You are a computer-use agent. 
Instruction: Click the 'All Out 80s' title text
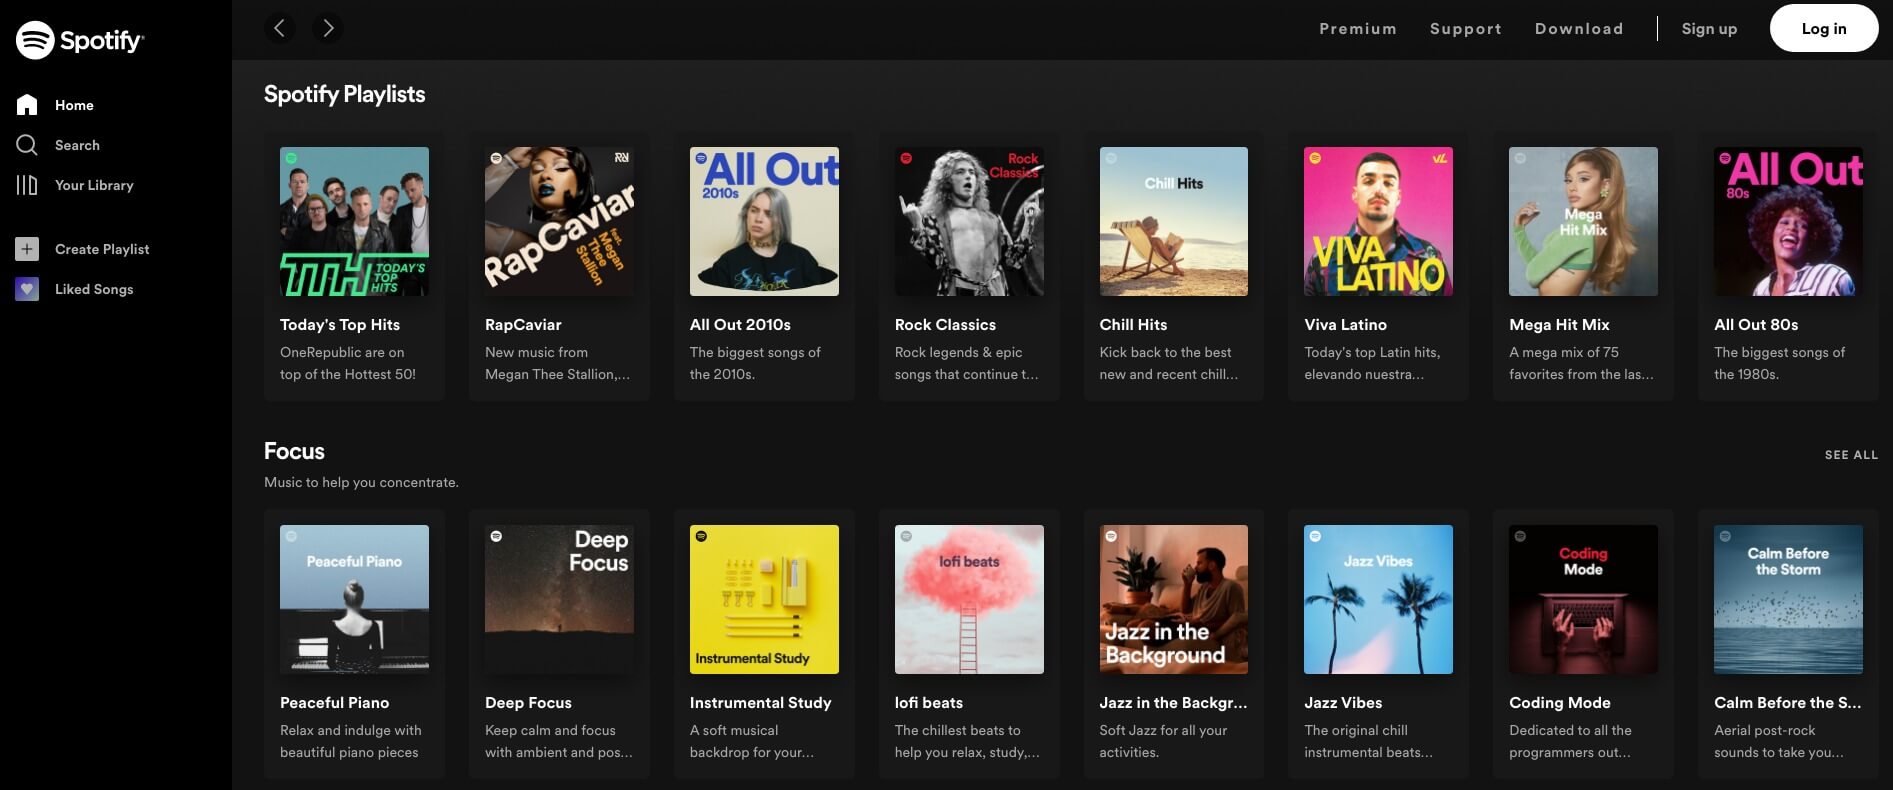tap(1756, 325)
